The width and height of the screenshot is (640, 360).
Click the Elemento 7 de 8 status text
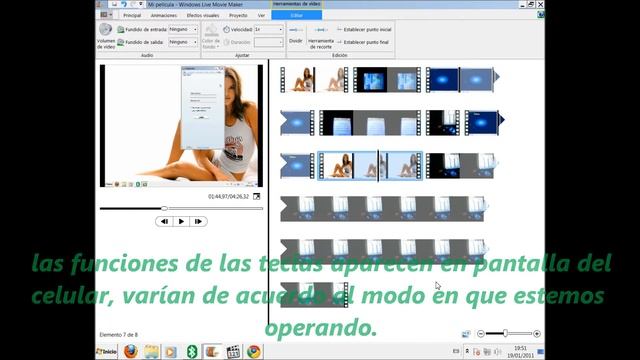coord(119,335)
